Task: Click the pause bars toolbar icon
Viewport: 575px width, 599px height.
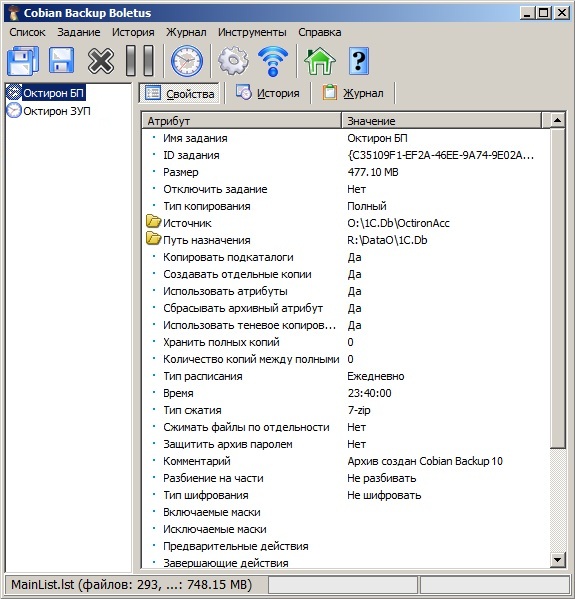Action: [140, 61]
